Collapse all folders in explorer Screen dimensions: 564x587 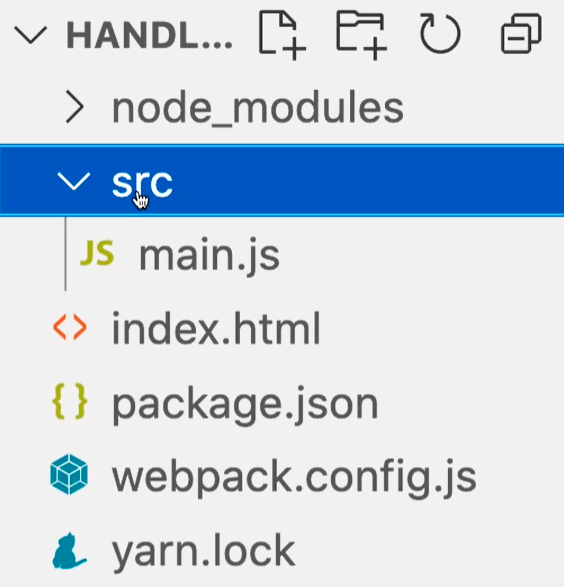pos(521,34)
